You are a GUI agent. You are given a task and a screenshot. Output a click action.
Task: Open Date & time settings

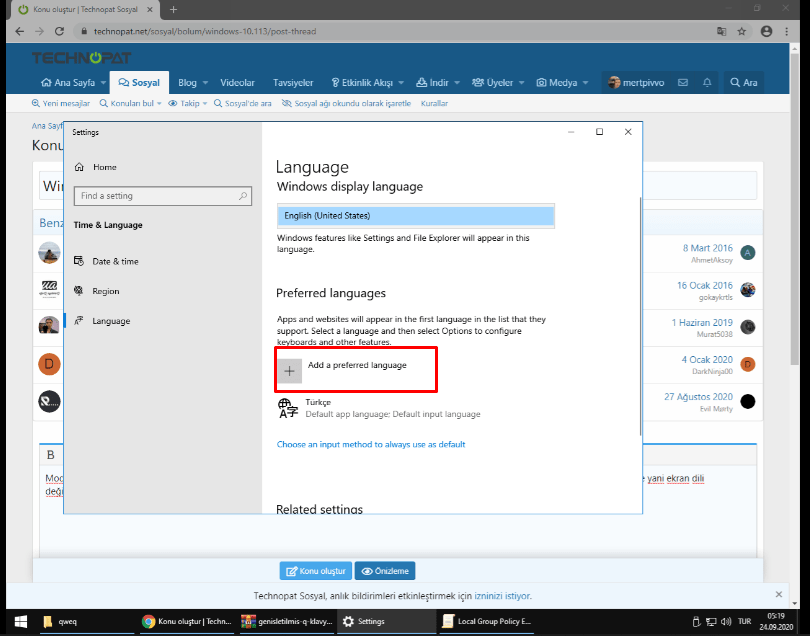(x=106, y=261)
